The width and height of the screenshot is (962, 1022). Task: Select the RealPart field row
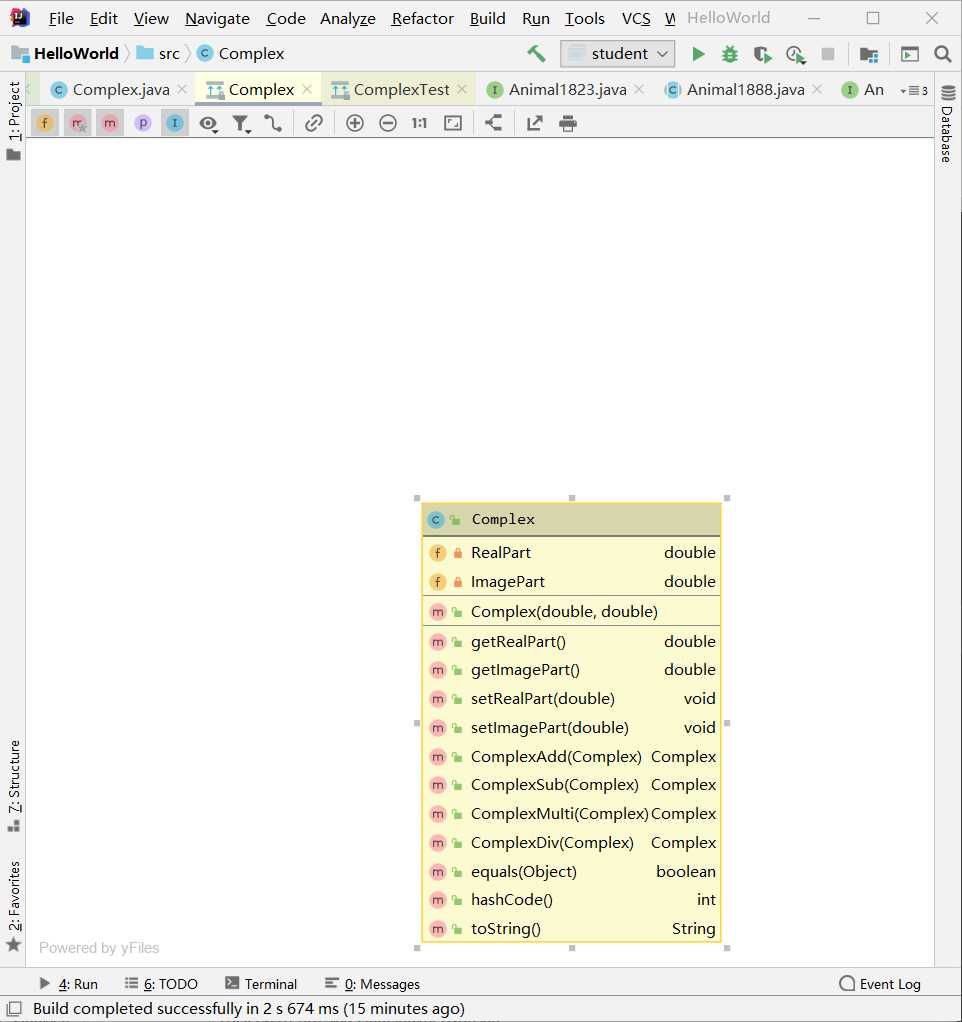(x=571, y=553)
